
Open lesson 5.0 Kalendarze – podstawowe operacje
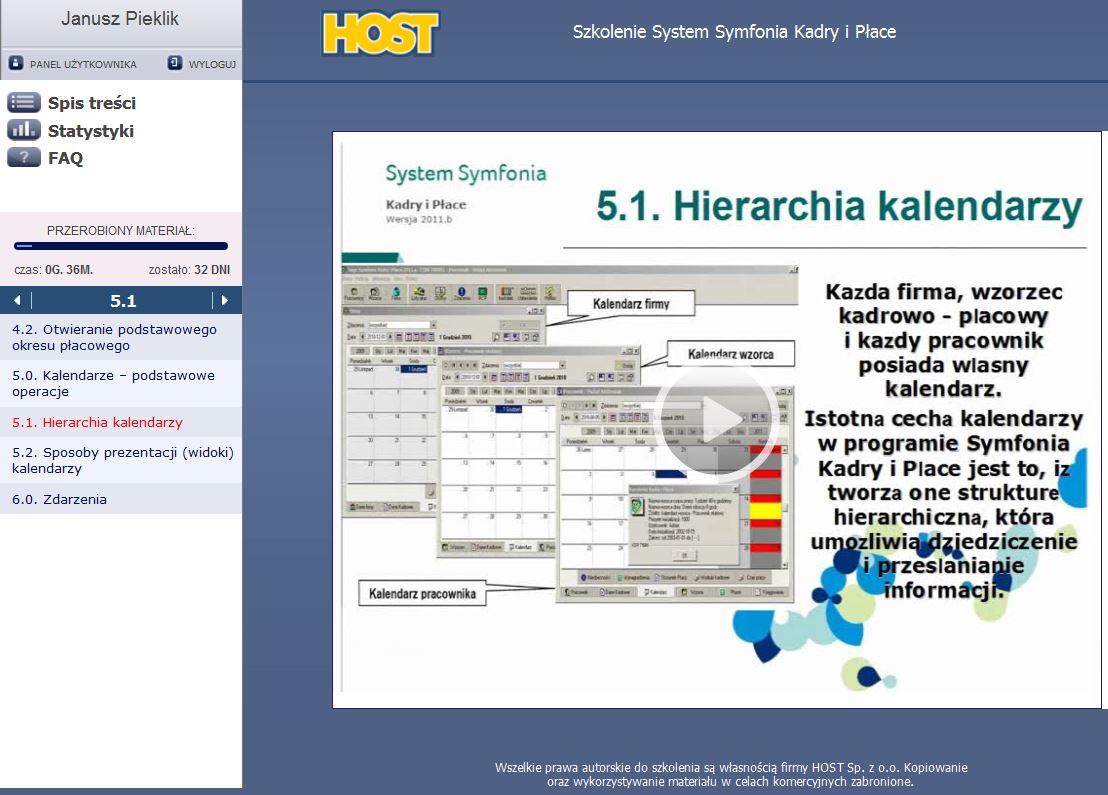tap(113, 383)
